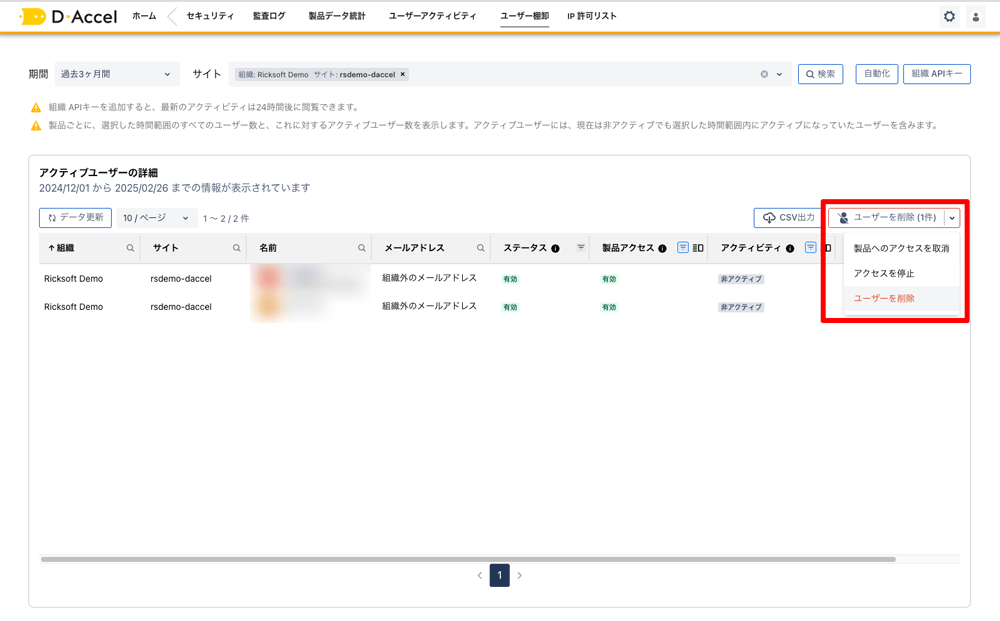This screenshot has width=1000, height=621.
Task: Click info icon next to ステータス
Action: click(555, 249)
